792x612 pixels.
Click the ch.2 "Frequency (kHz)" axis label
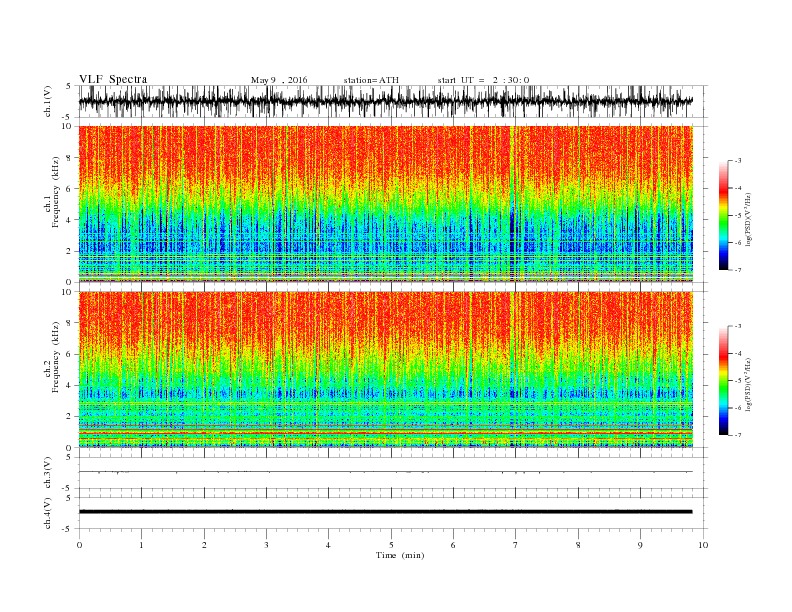tap(56, 358)
